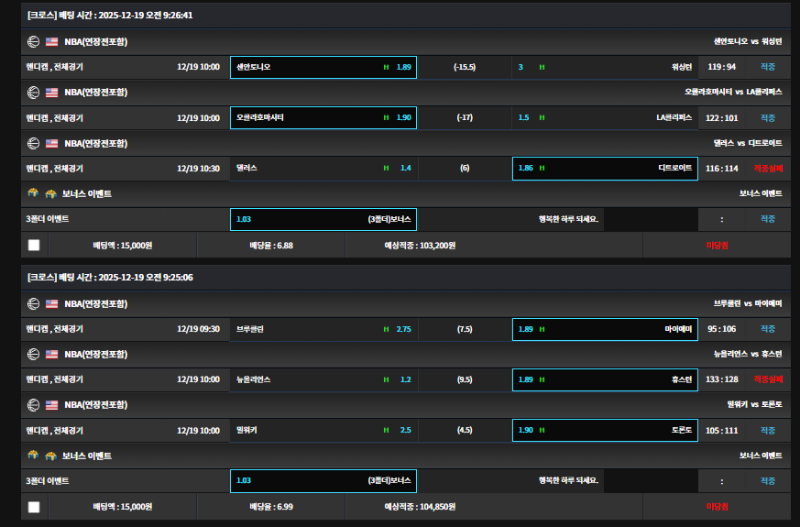Viewport: 800px width, 527px height.
Task: Click basketball icon beside San Antonio vs Washington header
Action: coord(33,42)
